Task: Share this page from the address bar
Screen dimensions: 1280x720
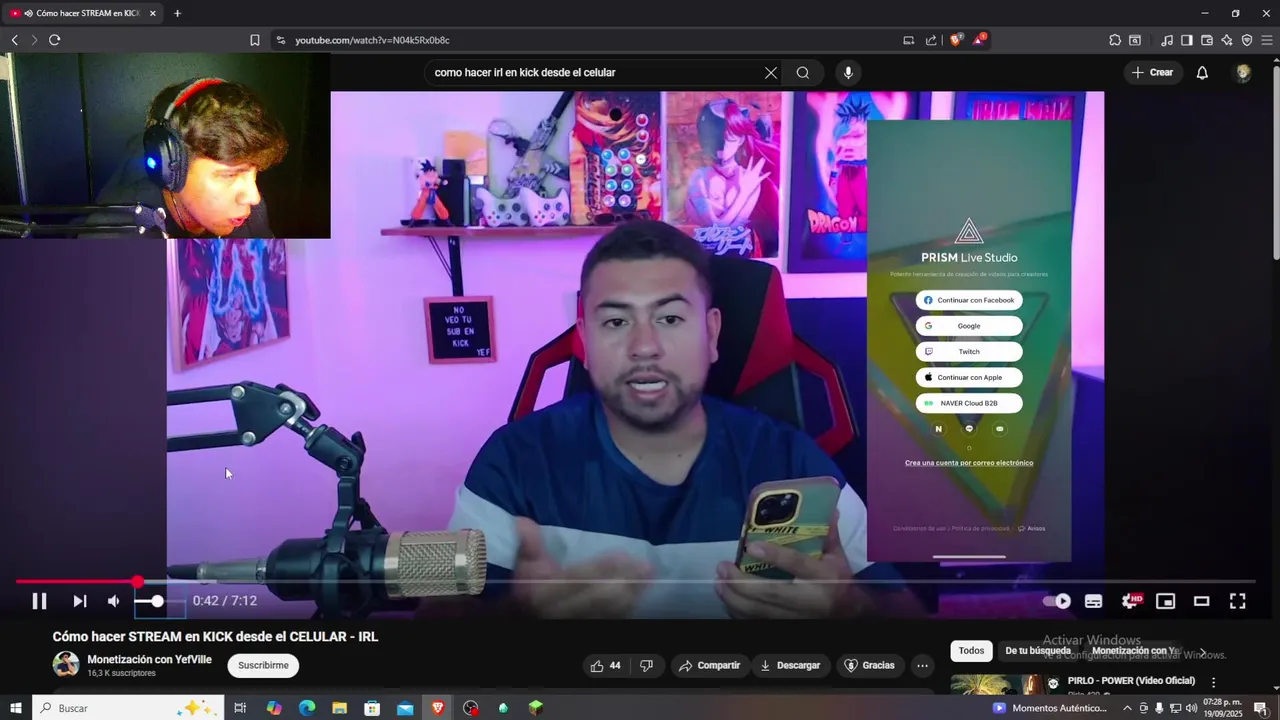Action: 931,40
